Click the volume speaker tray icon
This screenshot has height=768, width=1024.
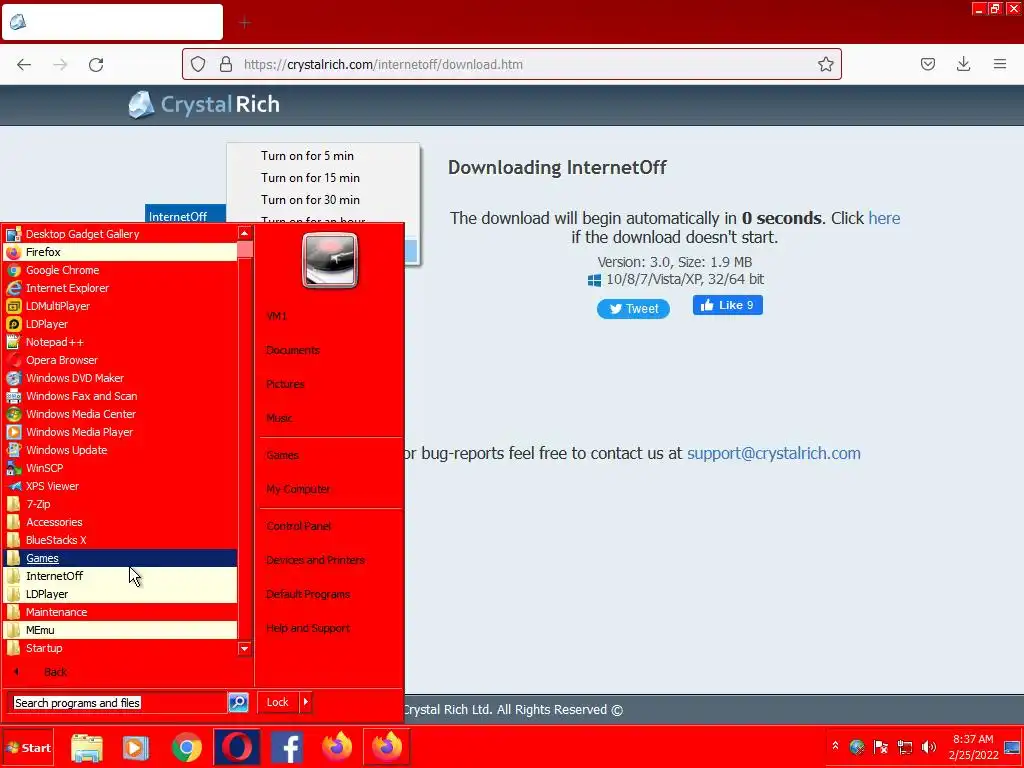[929, 747]
